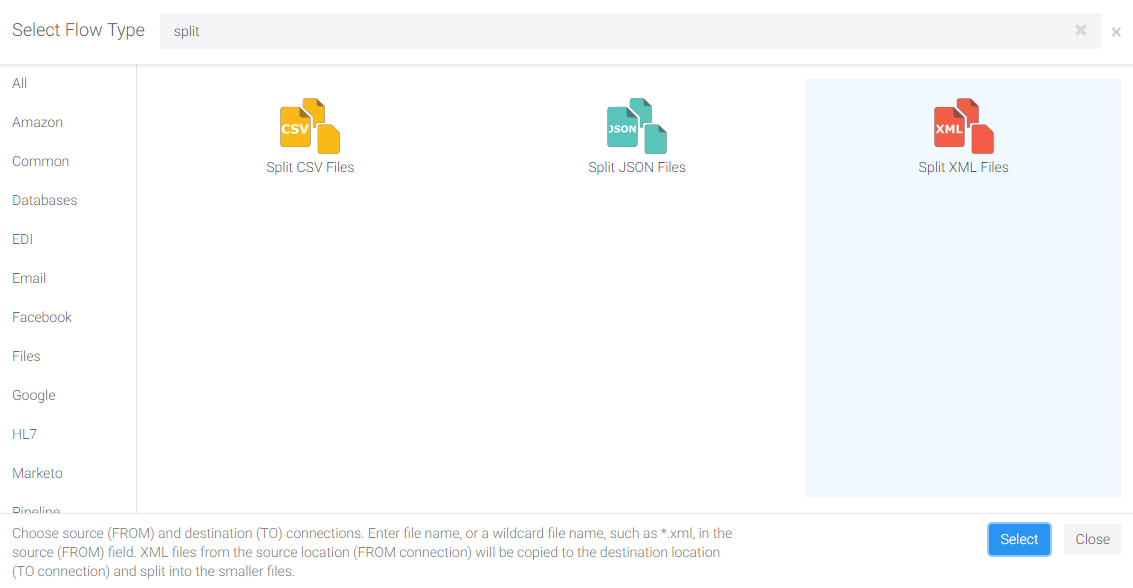Open the Common category
The width and height of the screenshot is (1133, 588).
[40, 161]
